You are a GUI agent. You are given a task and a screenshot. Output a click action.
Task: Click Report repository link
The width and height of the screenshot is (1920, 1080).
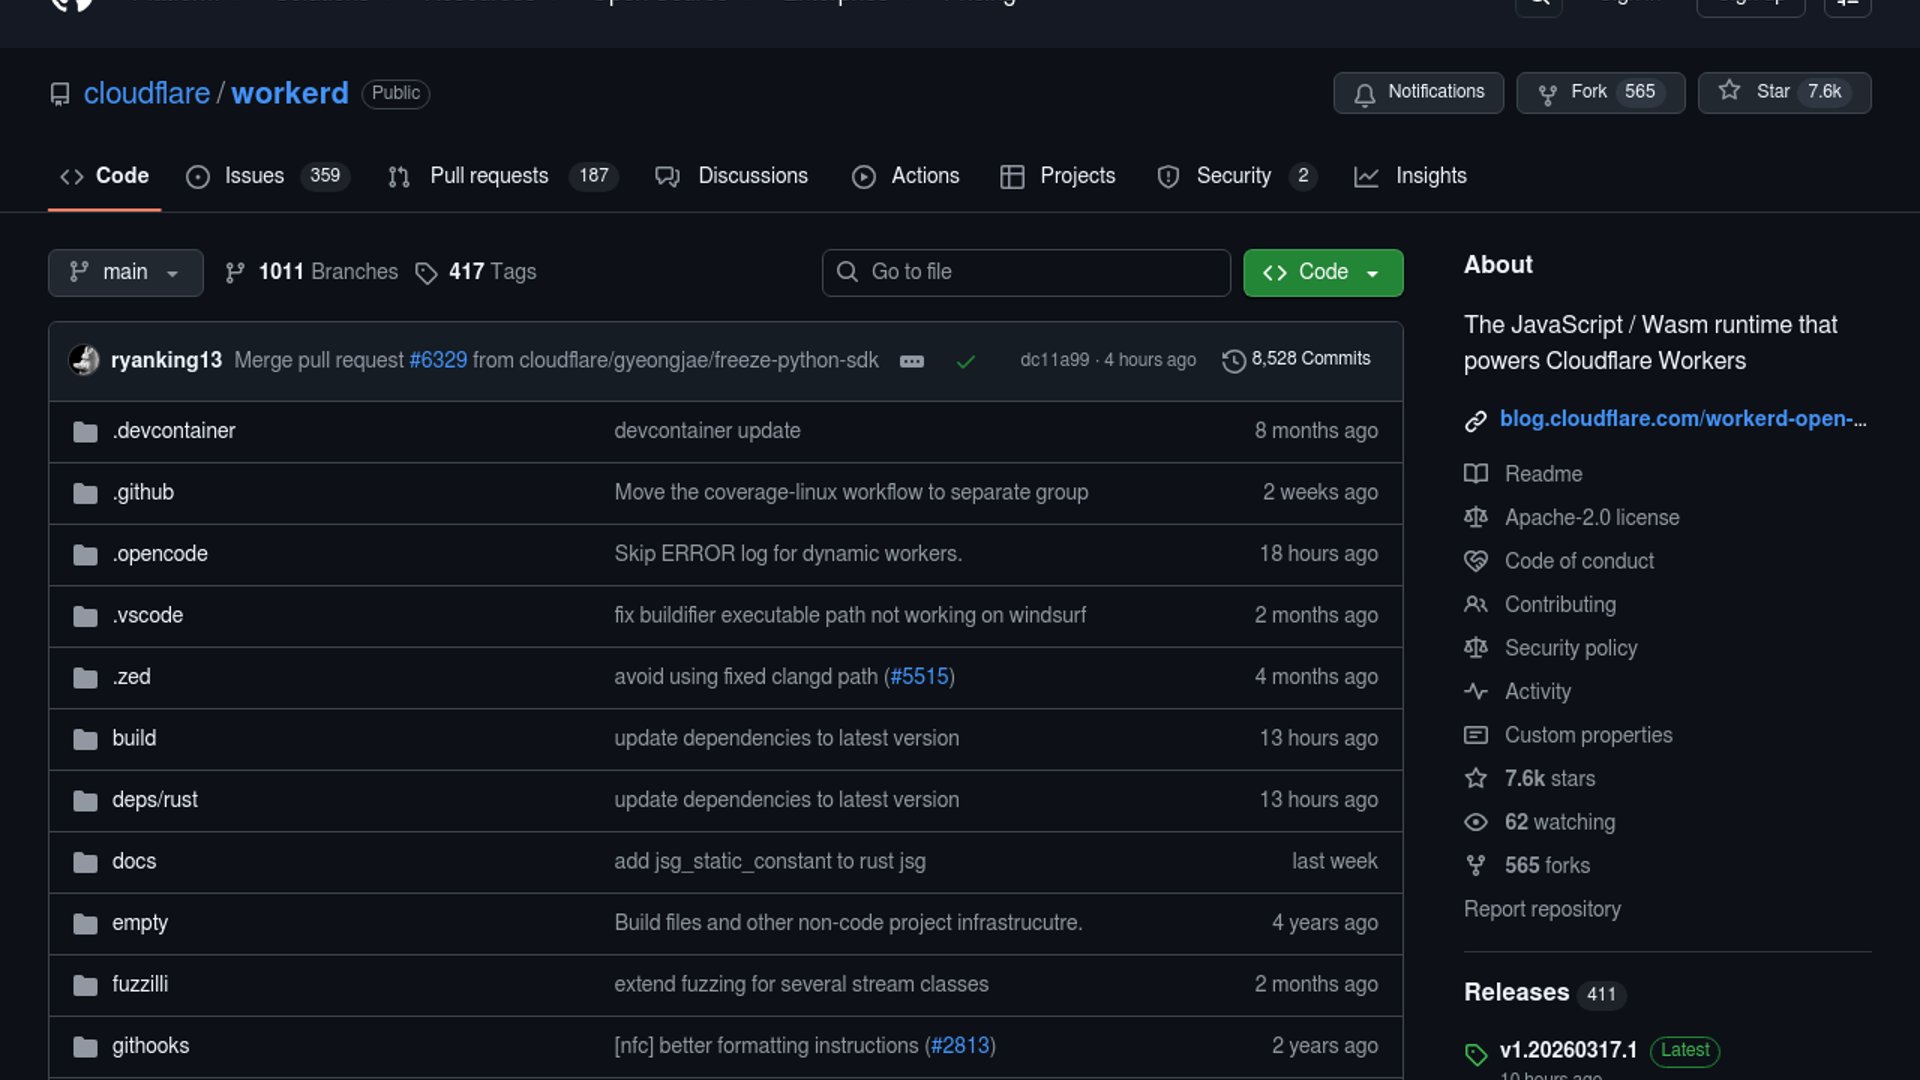pos(1541,909)
